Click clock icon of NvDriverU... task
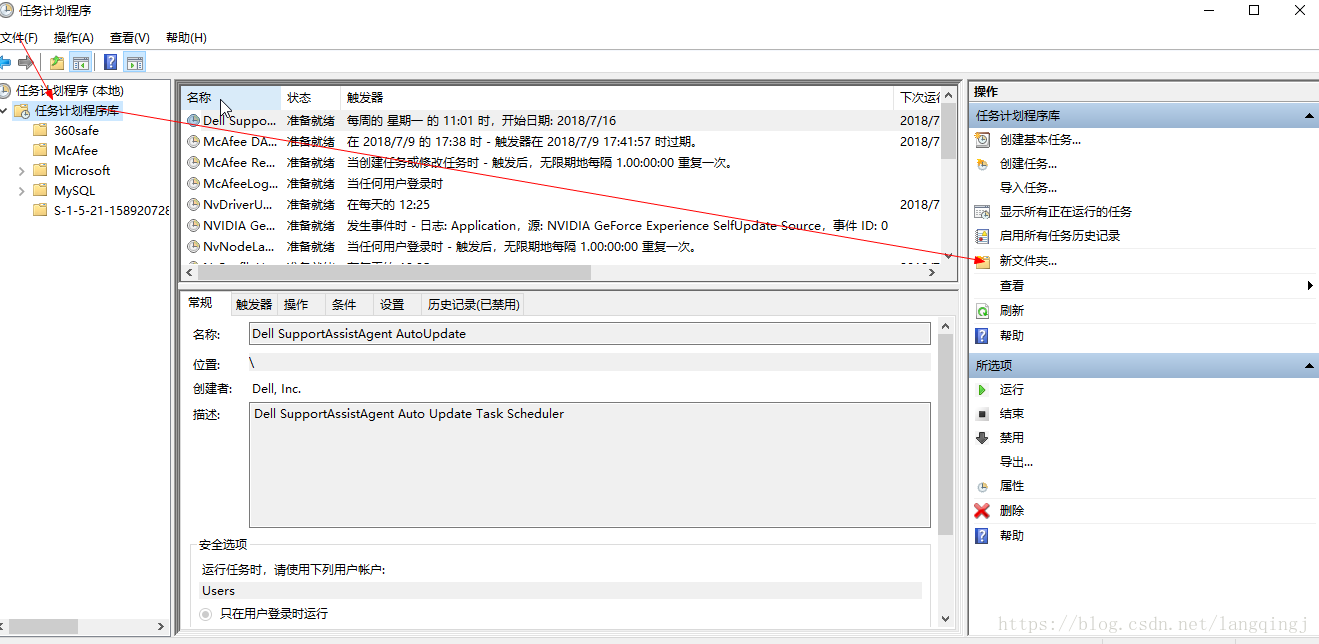 [x=194, y=205]
